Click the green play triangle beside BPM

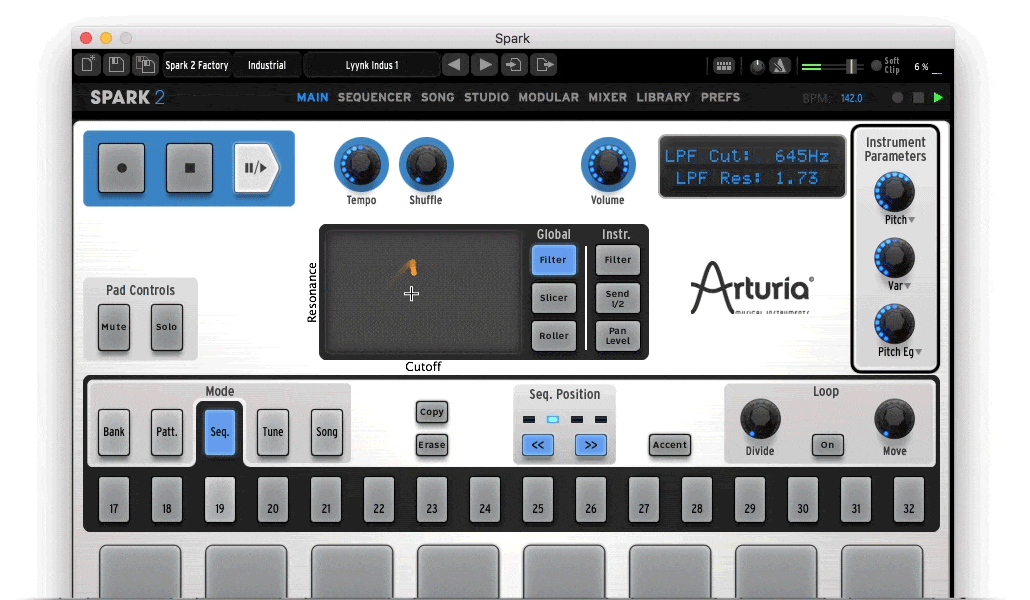click(938, 98)
